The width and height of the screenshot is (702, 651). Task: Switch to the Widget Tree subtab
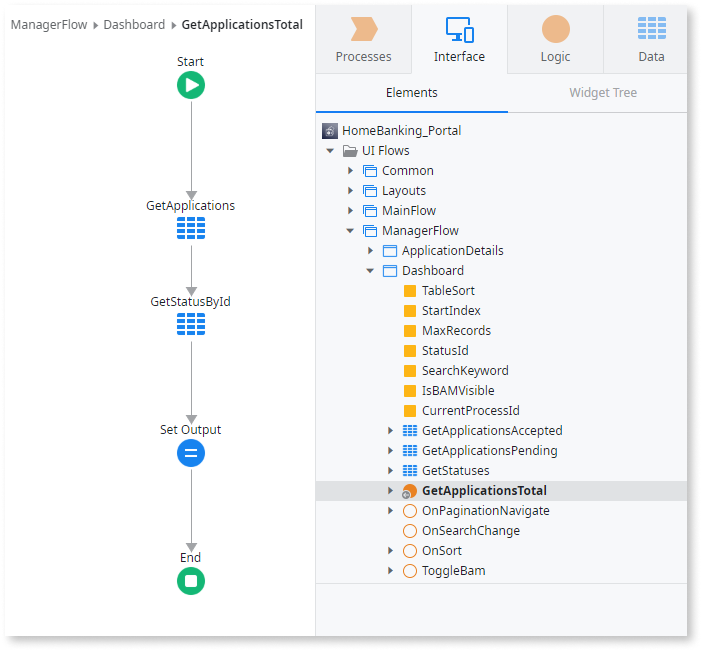tap(602, 93)
